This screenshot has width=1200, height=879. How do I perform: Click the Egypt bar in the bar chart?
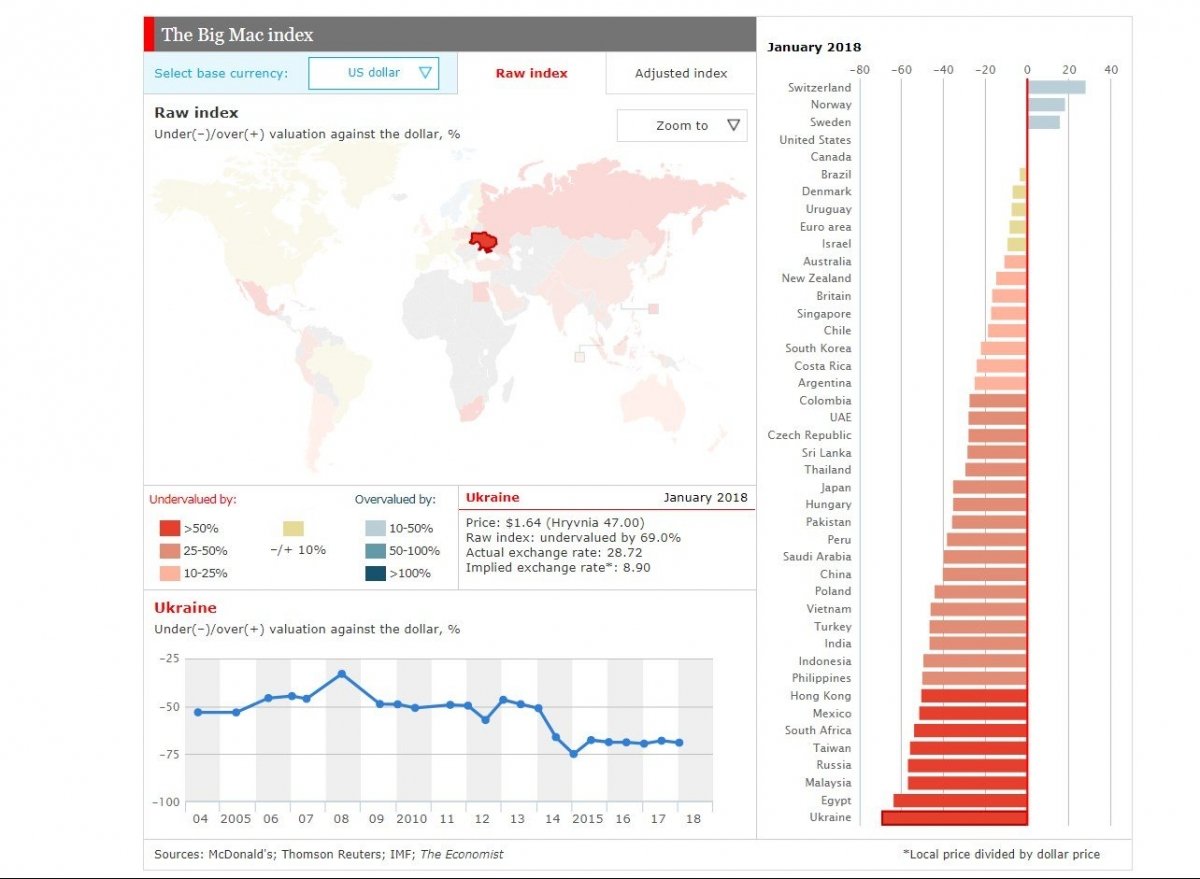(960, 800)
